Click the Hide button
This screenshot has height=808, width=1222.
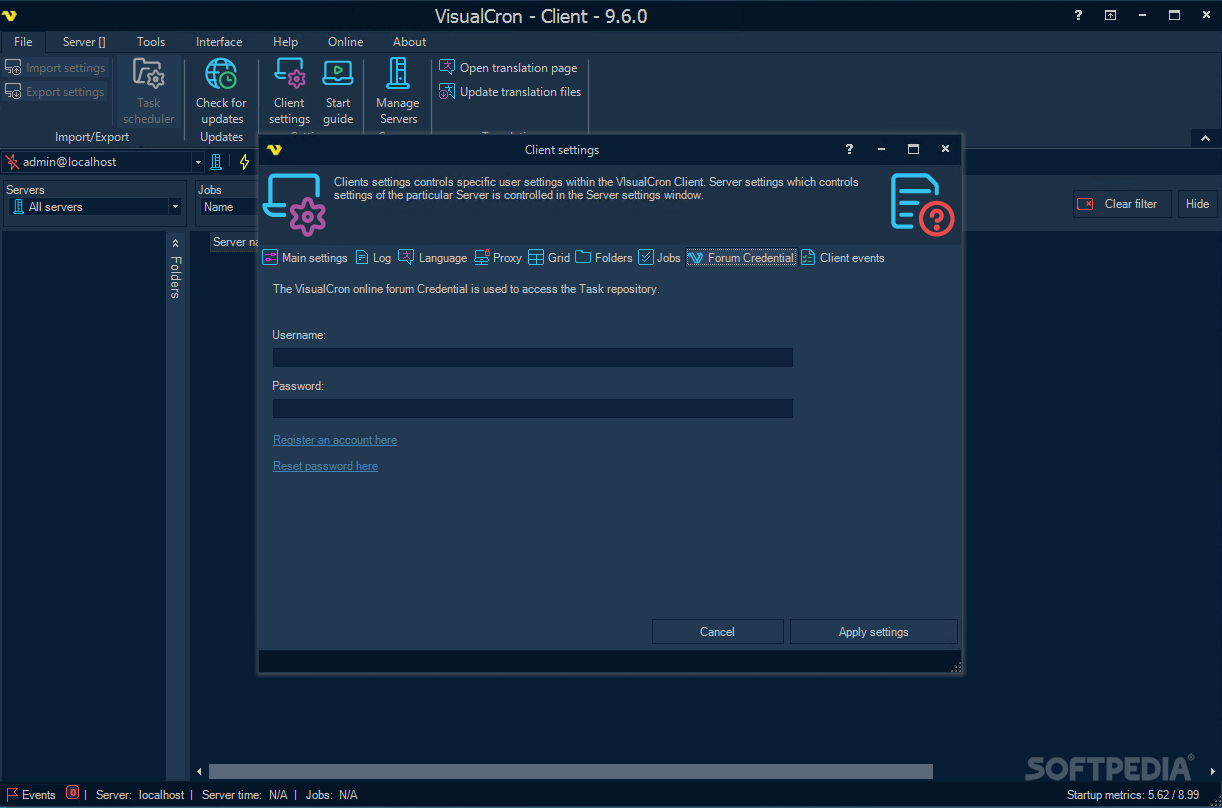1197,204
